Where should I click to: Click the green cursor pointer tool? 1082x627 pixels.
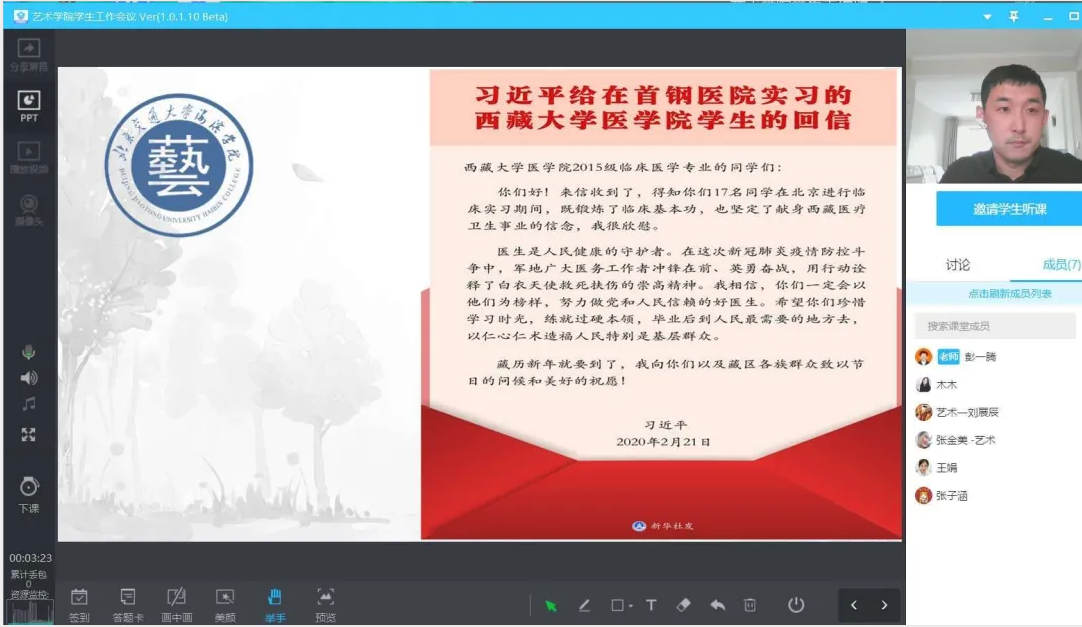tap(551, 605)
